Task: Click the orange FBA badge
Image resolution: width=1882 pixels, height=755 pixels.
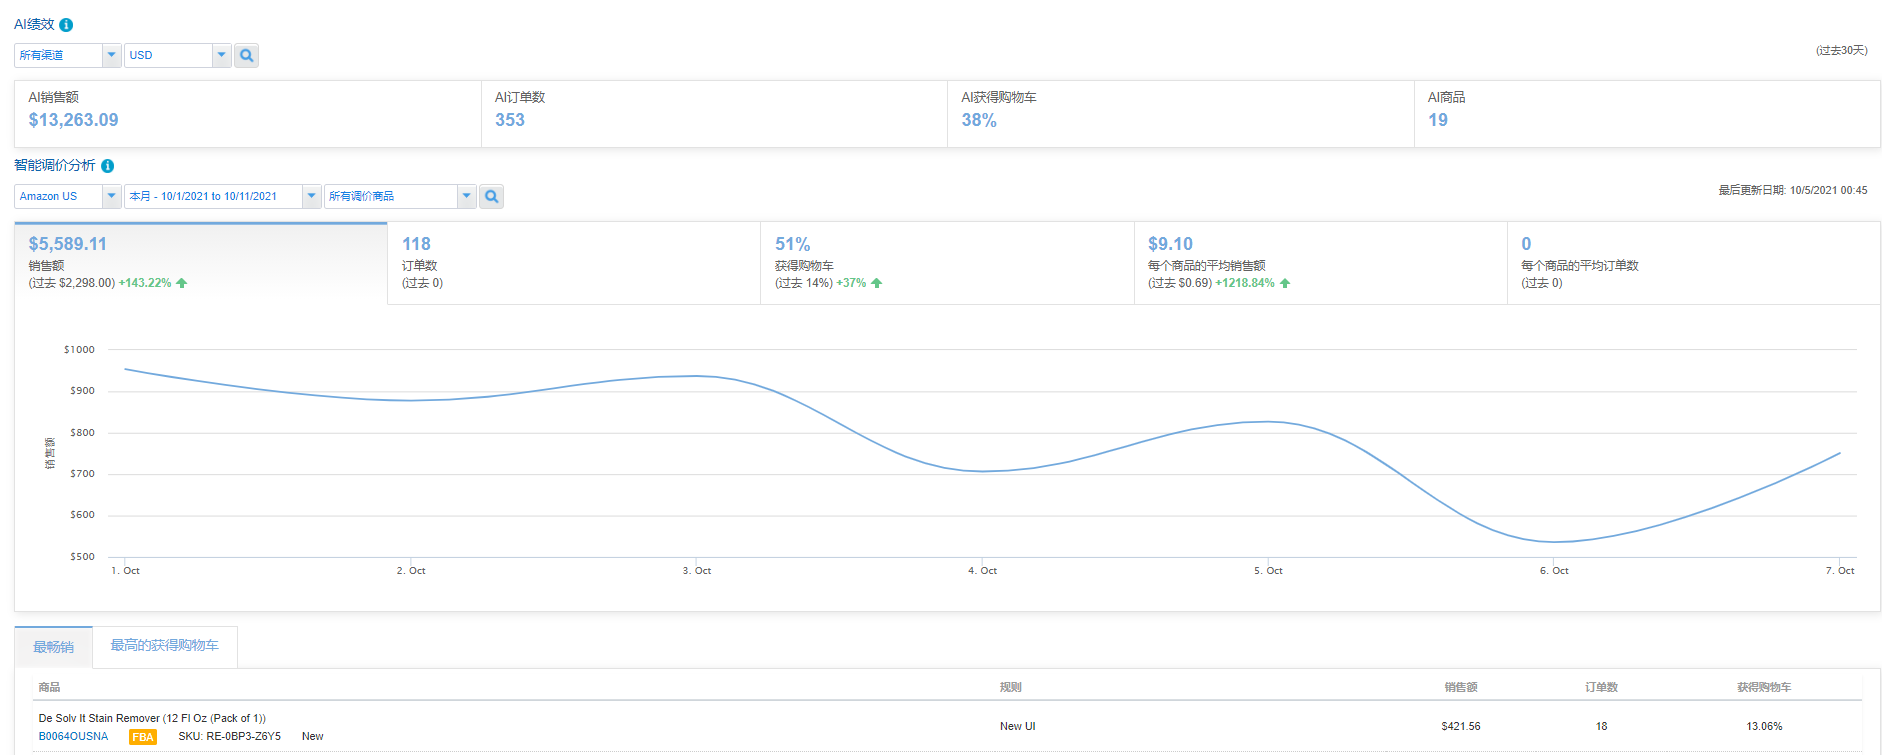Action: point(143,737)
